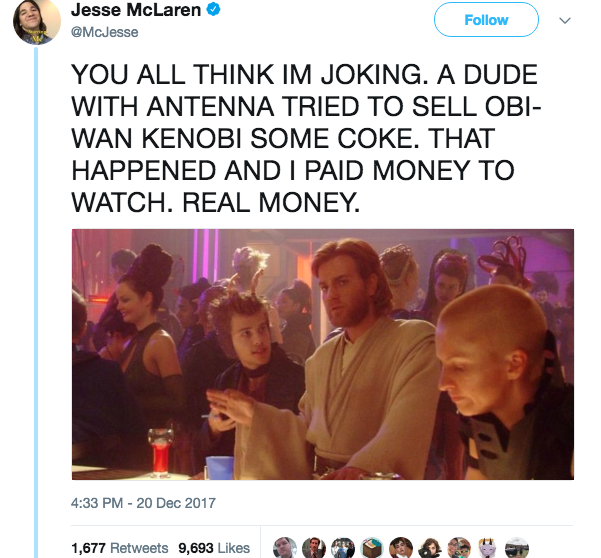Click the 4:33 PM - 20 Dec 2017 timestamp
Image resolution: width=601 pixels, height=558 pixels.
tap(143, 503)
